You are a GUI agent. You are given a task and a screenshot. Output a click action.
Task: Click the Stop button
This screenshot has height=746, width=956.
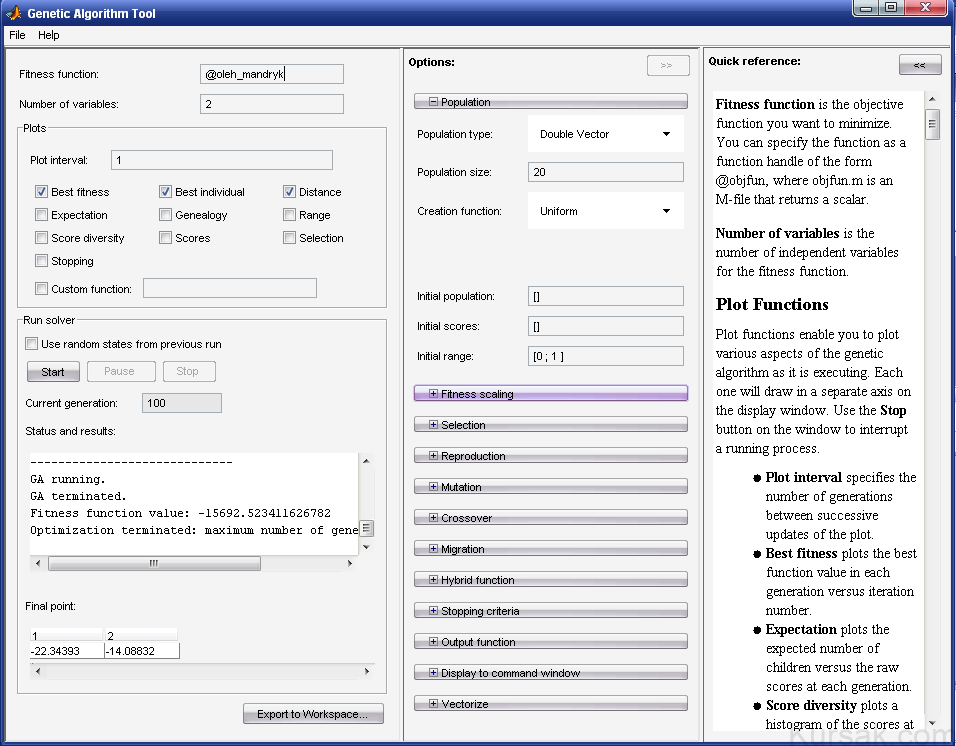tap(189, 372)
